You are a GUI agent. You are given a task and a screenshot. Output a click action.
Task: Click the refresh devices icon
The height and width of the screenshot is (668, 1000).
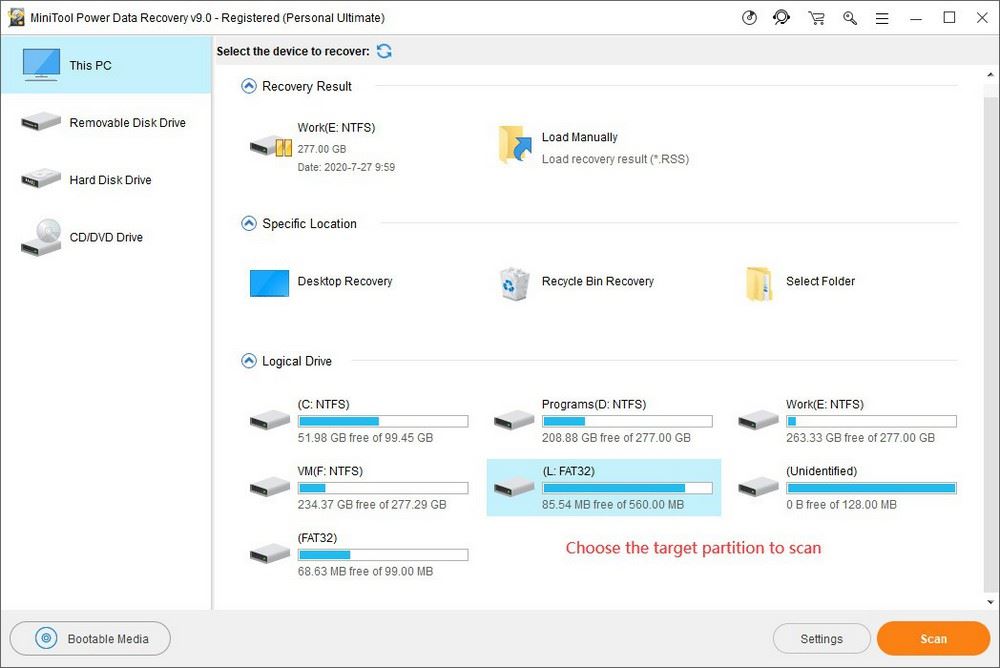tap(384, 51)
